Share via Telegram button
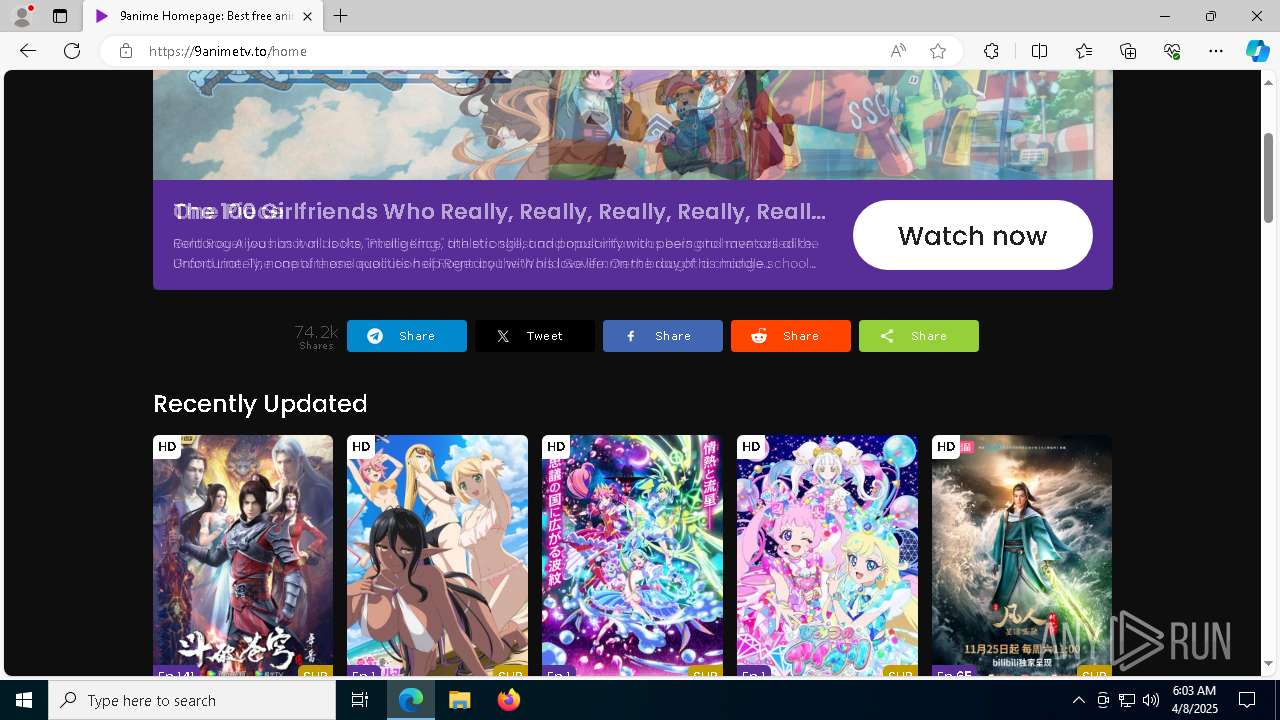This screenshot has width=1280, height=720. click(407, 336)
